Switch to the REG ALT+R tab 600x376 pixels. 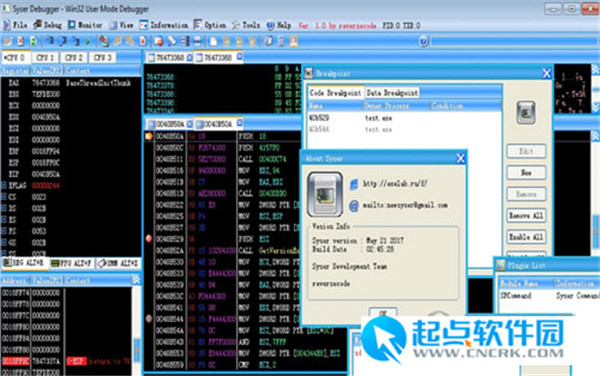[25, 263]
